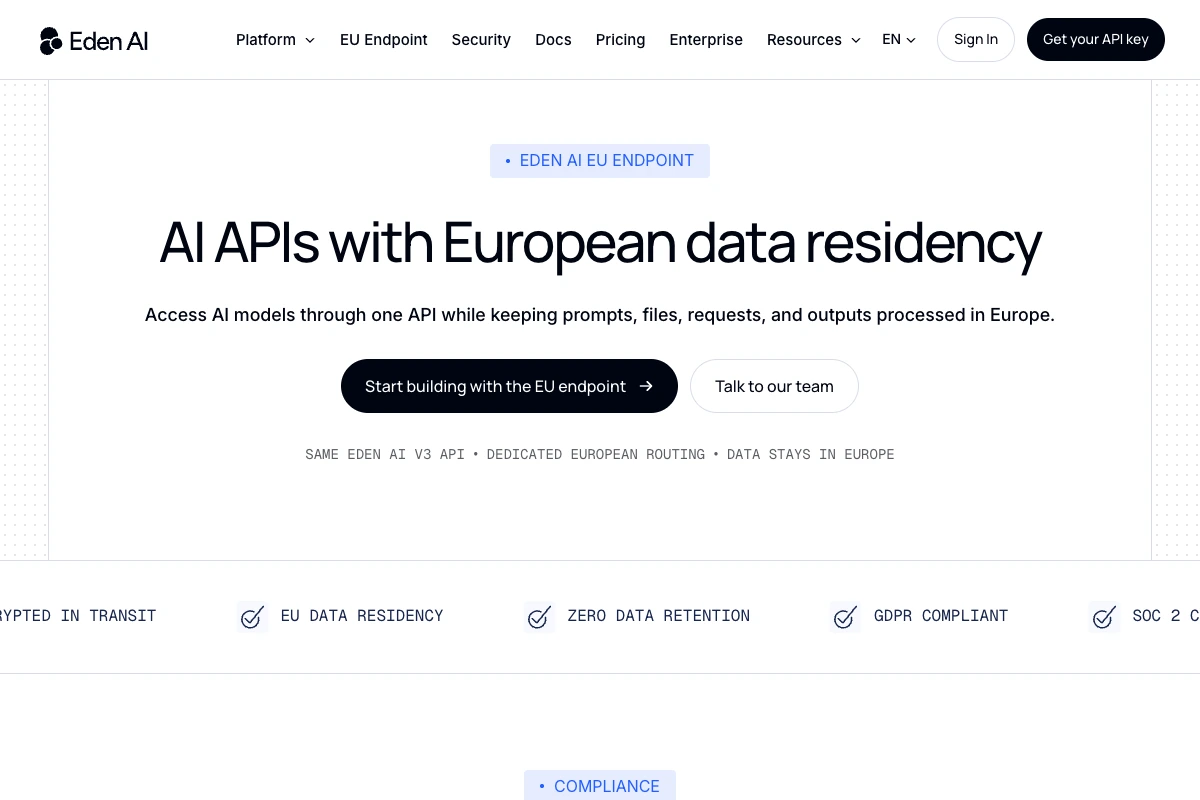Click Get your API key button
This screenshot has height=800, width=1200.
(x=1096, y=40)
